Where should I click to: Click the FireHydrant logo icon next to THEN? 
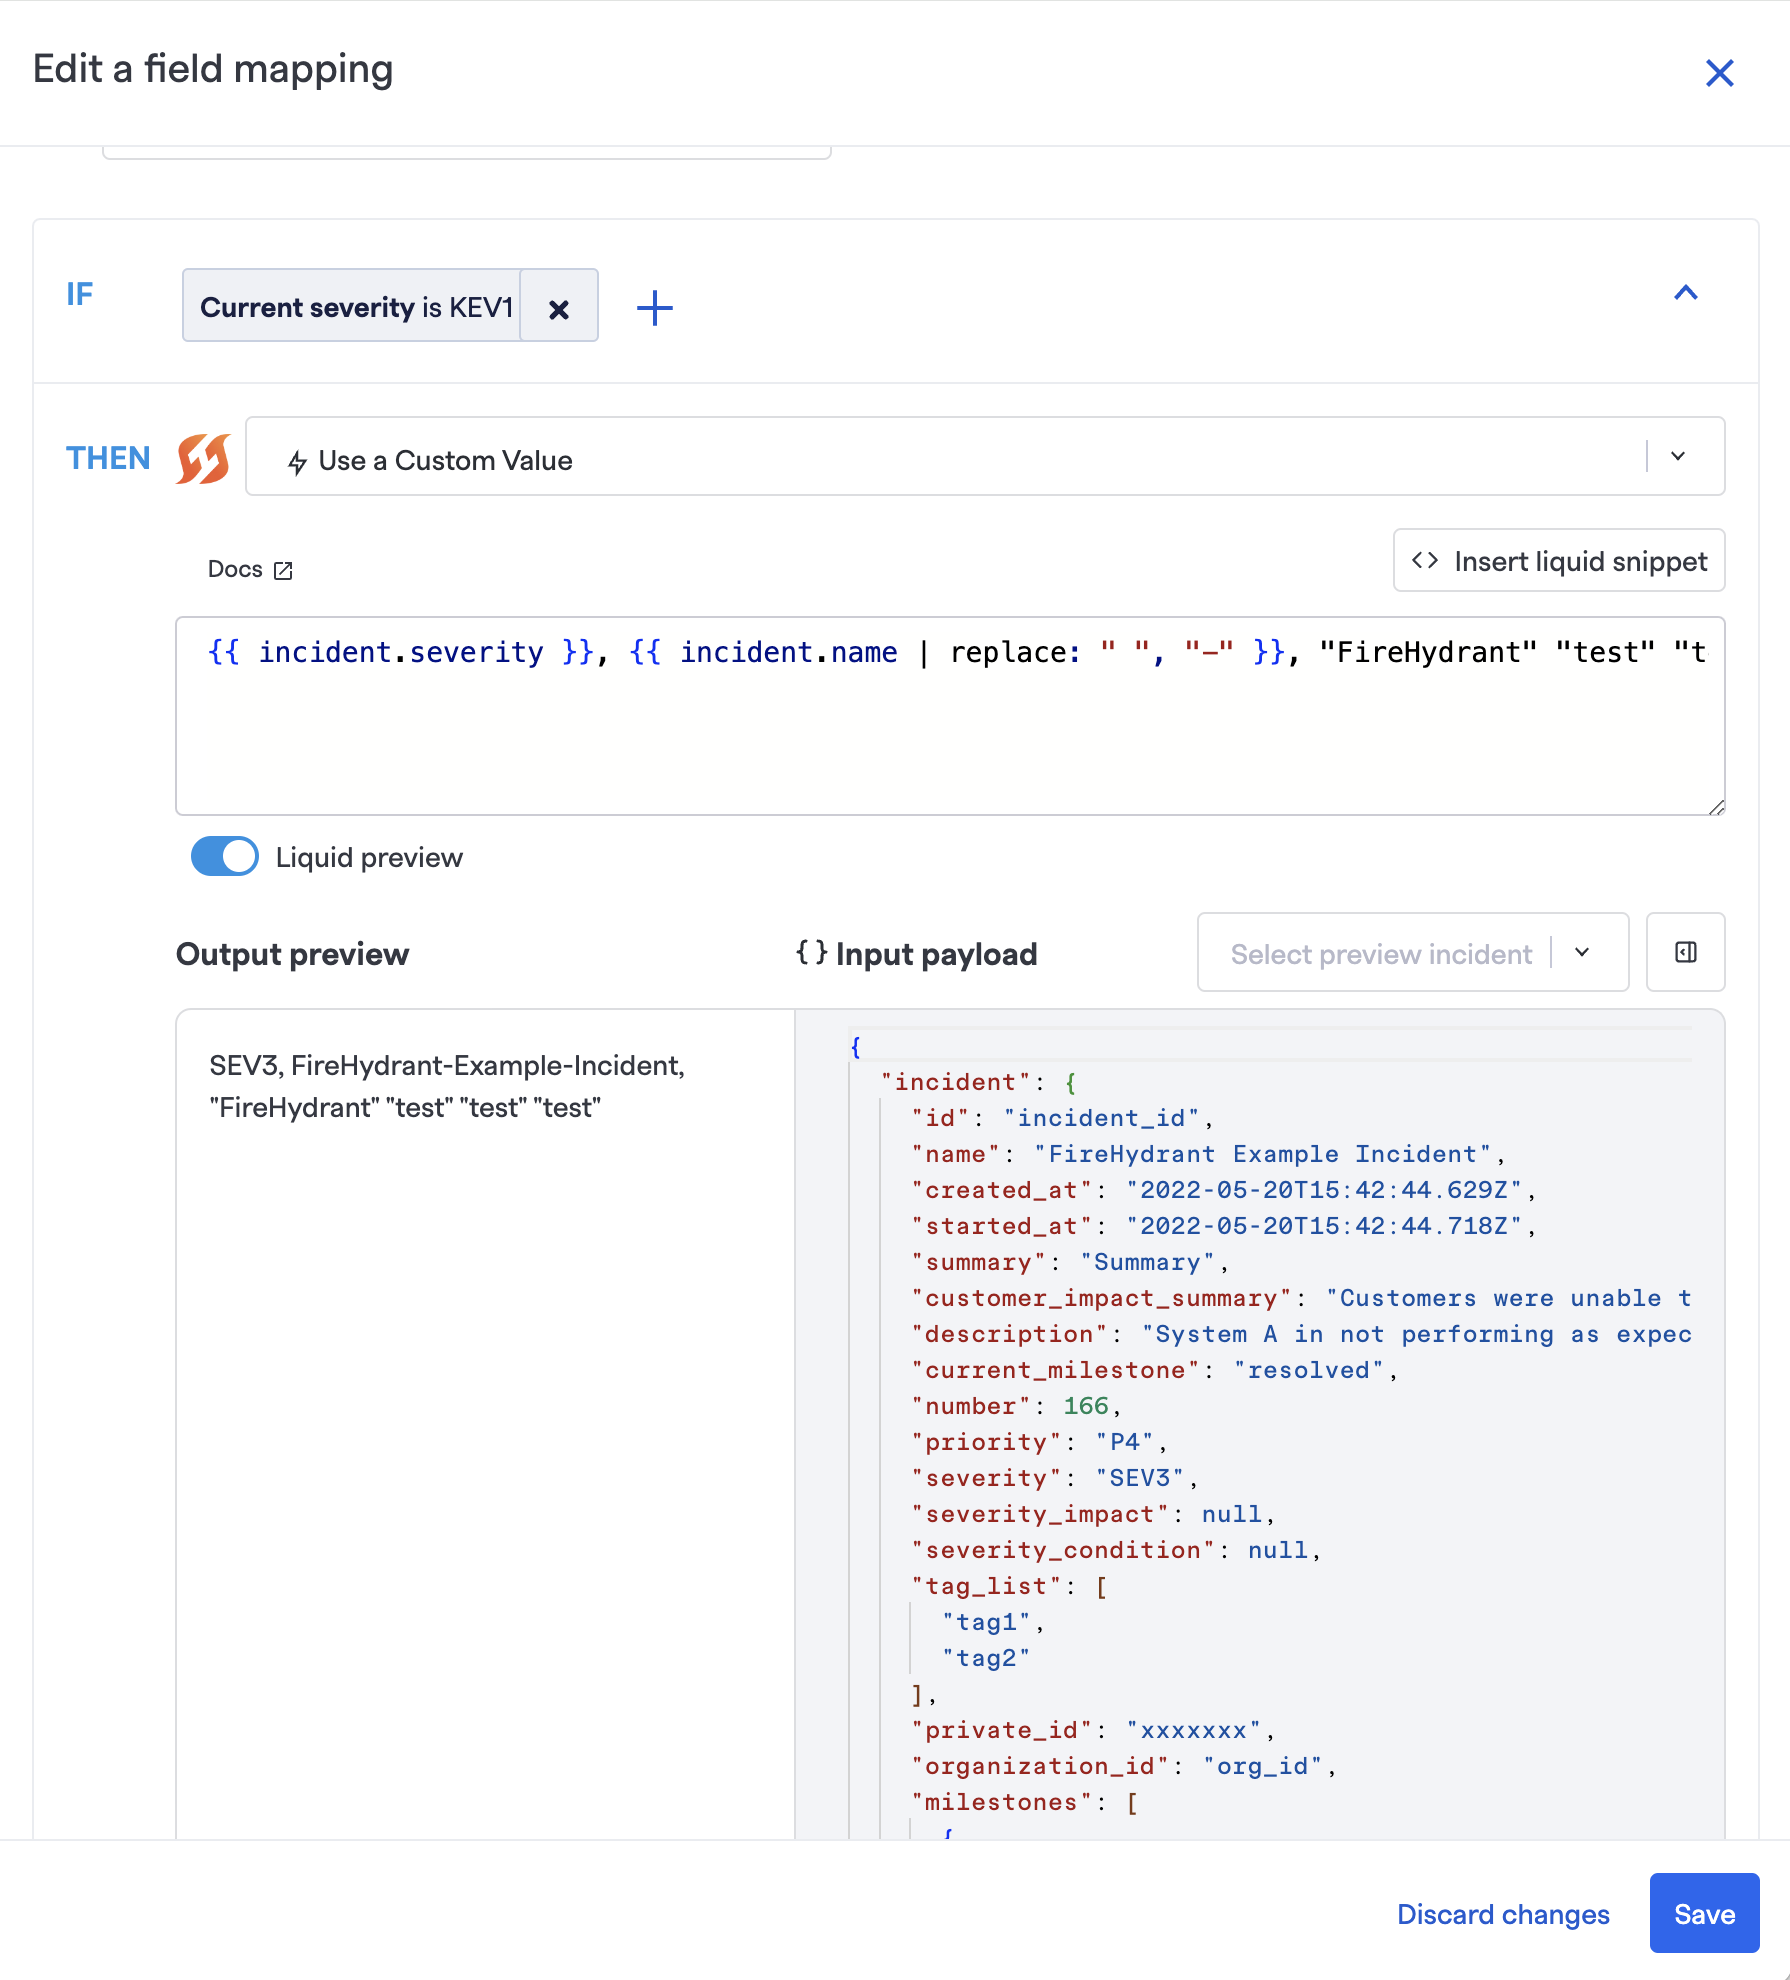[x=204, y=458]
